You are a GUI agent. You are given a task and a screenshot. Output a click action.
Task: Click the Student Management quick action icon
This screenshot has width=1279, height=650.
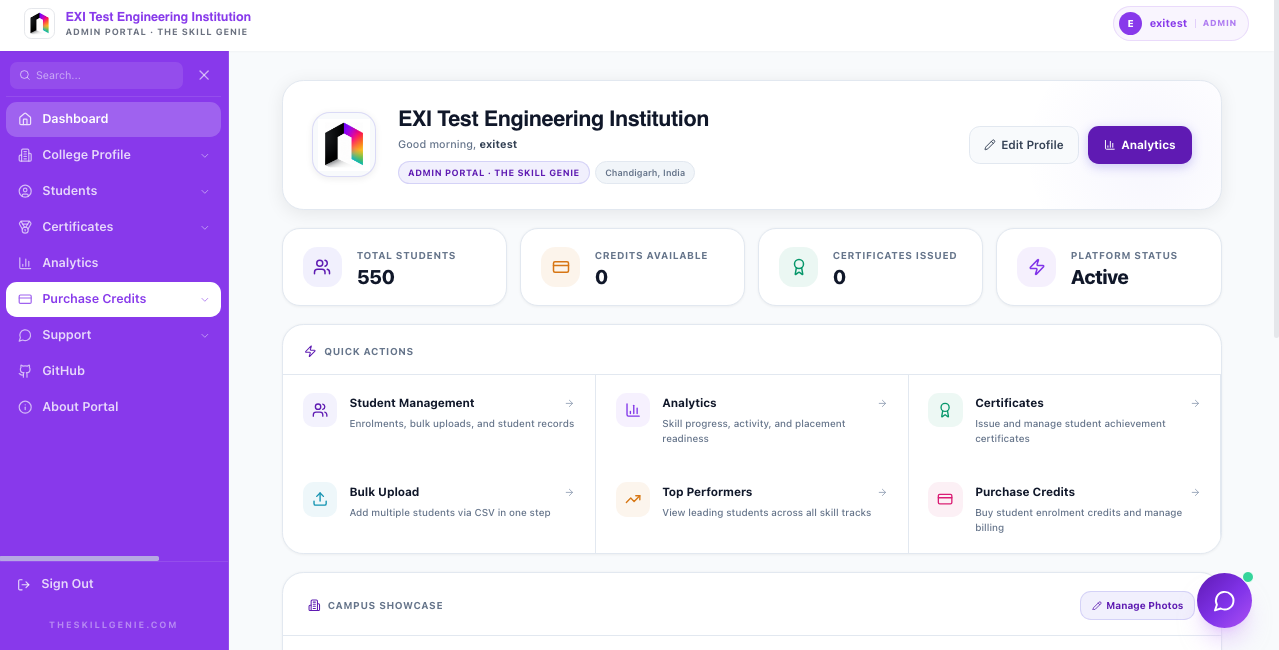[320, 410]
